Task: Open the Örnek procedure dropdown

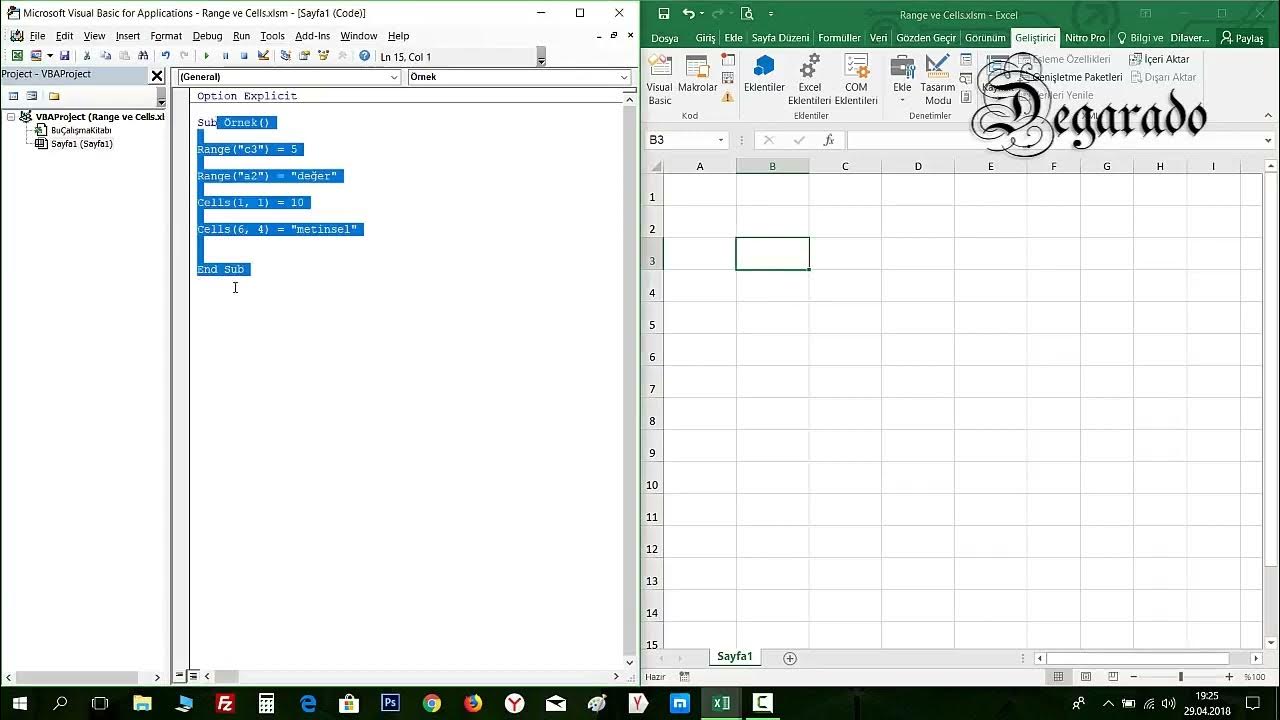Action: 623,77
